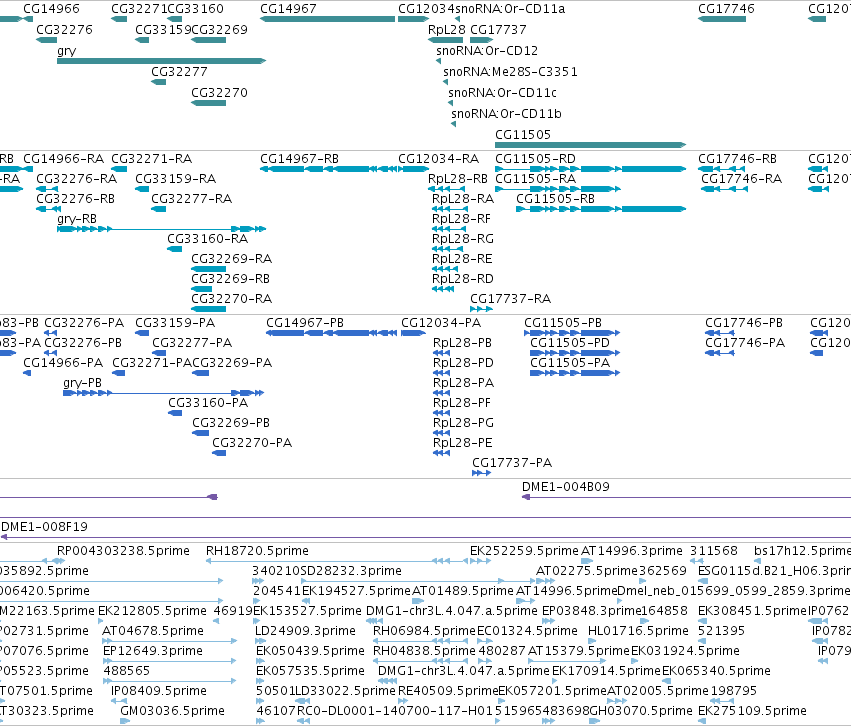Open the CG12034-PA protein feature
Image resolution: width=851 pixels, height=726 pixels.
413,333
